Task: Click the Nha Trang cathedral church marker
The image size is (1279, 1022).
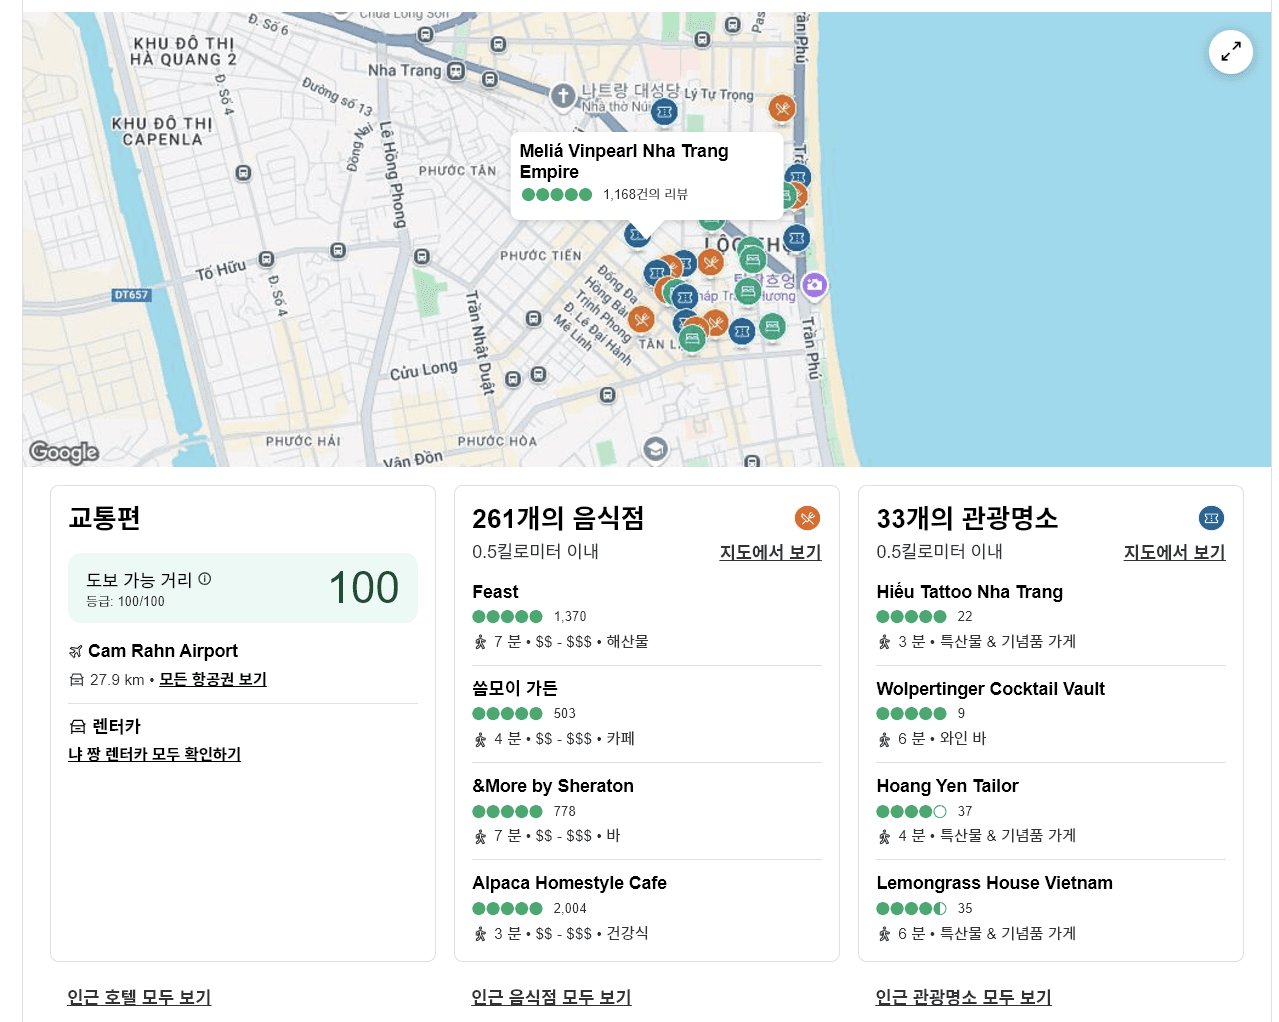Action: [x=563, y=96]
